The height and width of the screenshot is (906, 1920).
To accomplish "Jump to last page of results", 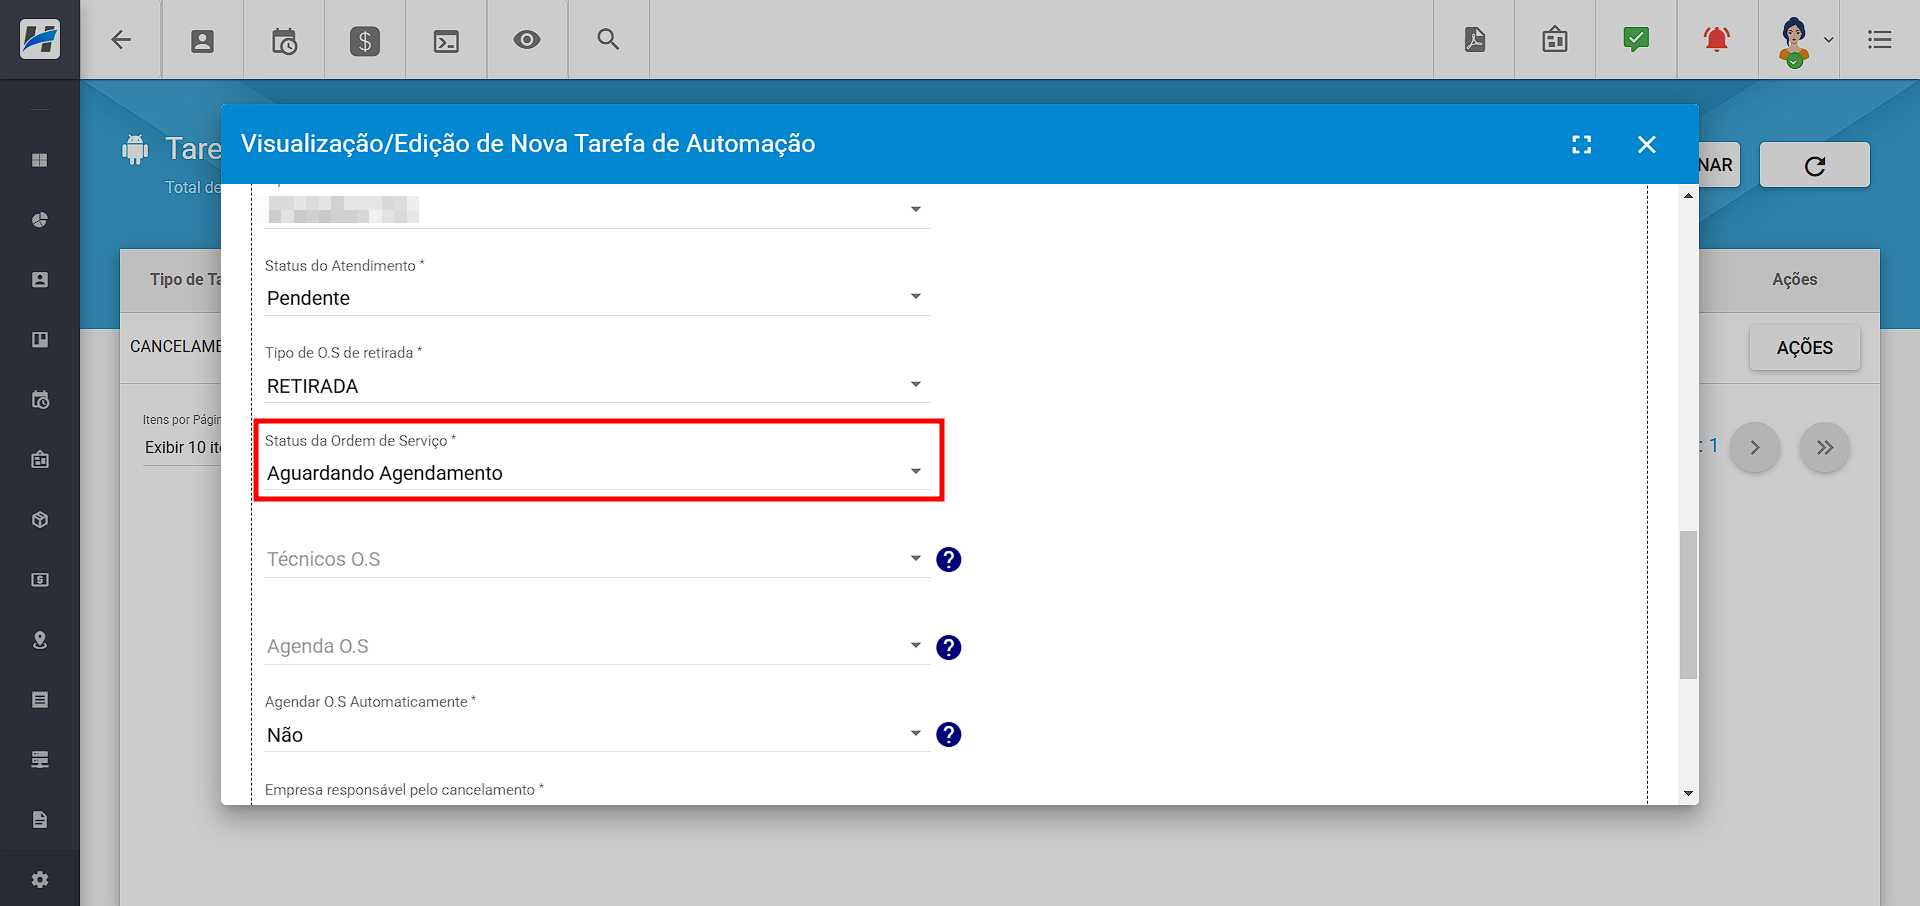I will (x=1824, y=447).
